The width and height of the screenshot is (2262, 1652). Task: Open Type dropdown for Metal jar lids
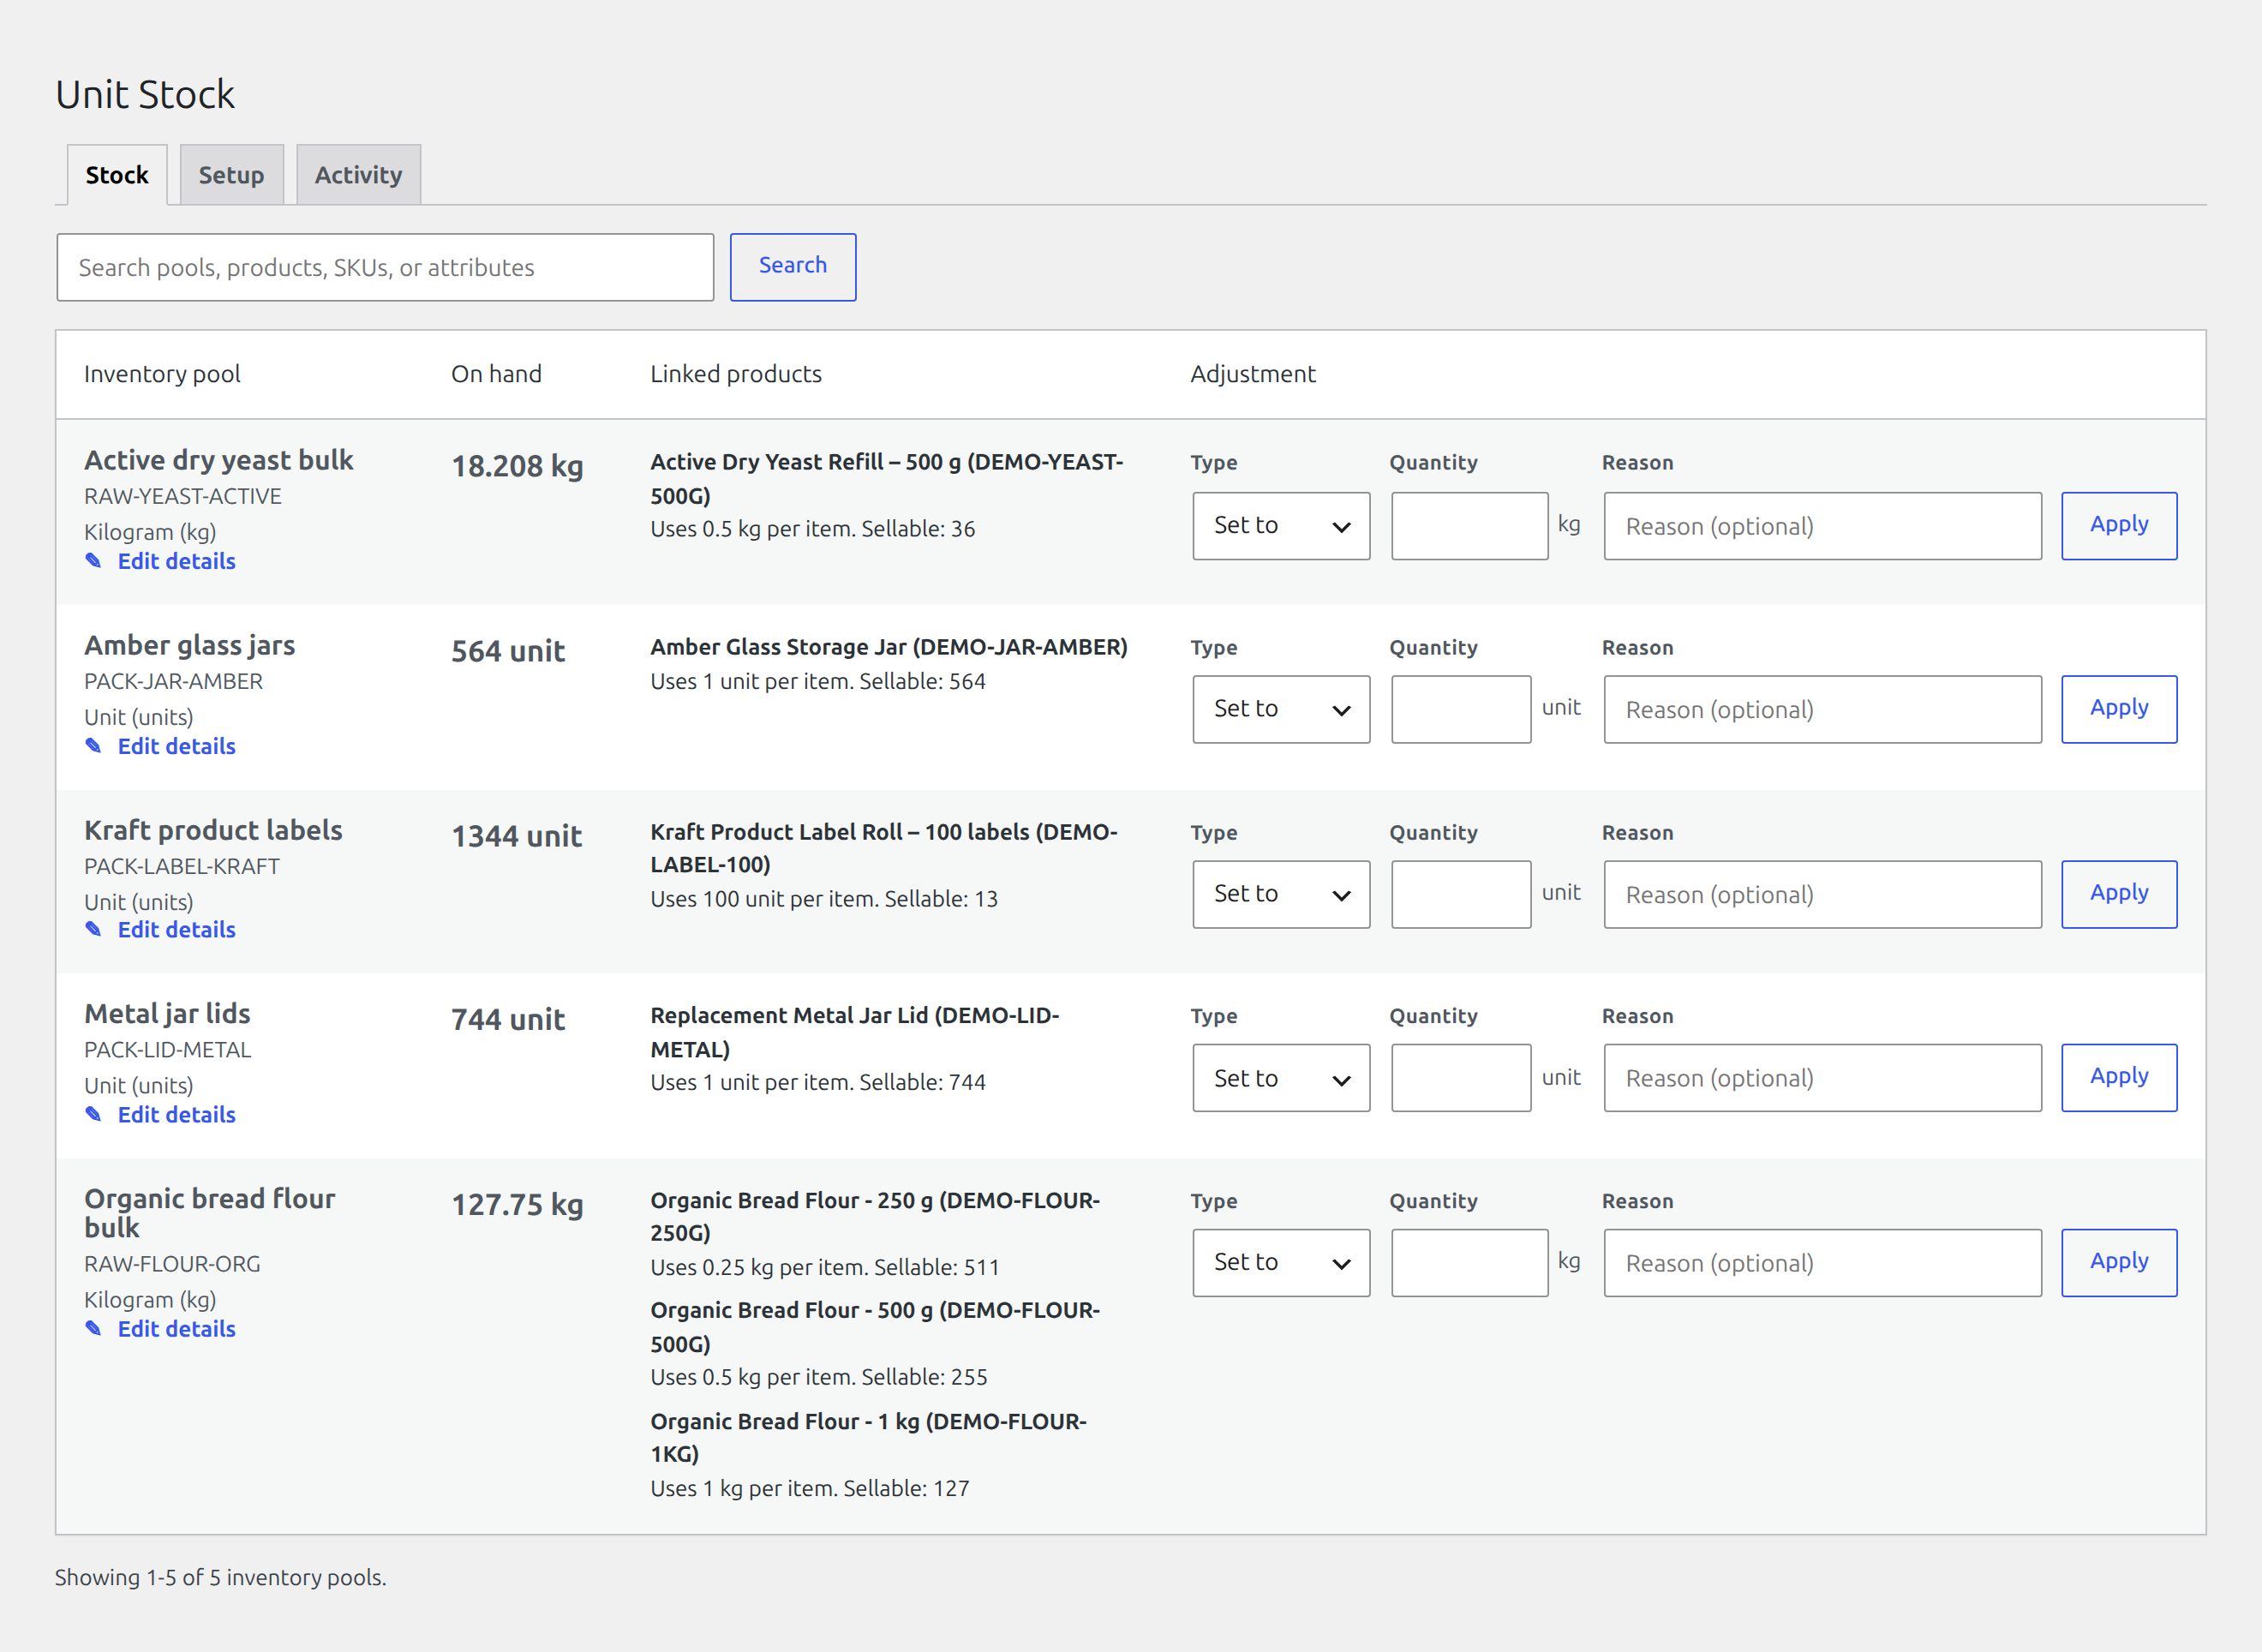[1281, 1078]
